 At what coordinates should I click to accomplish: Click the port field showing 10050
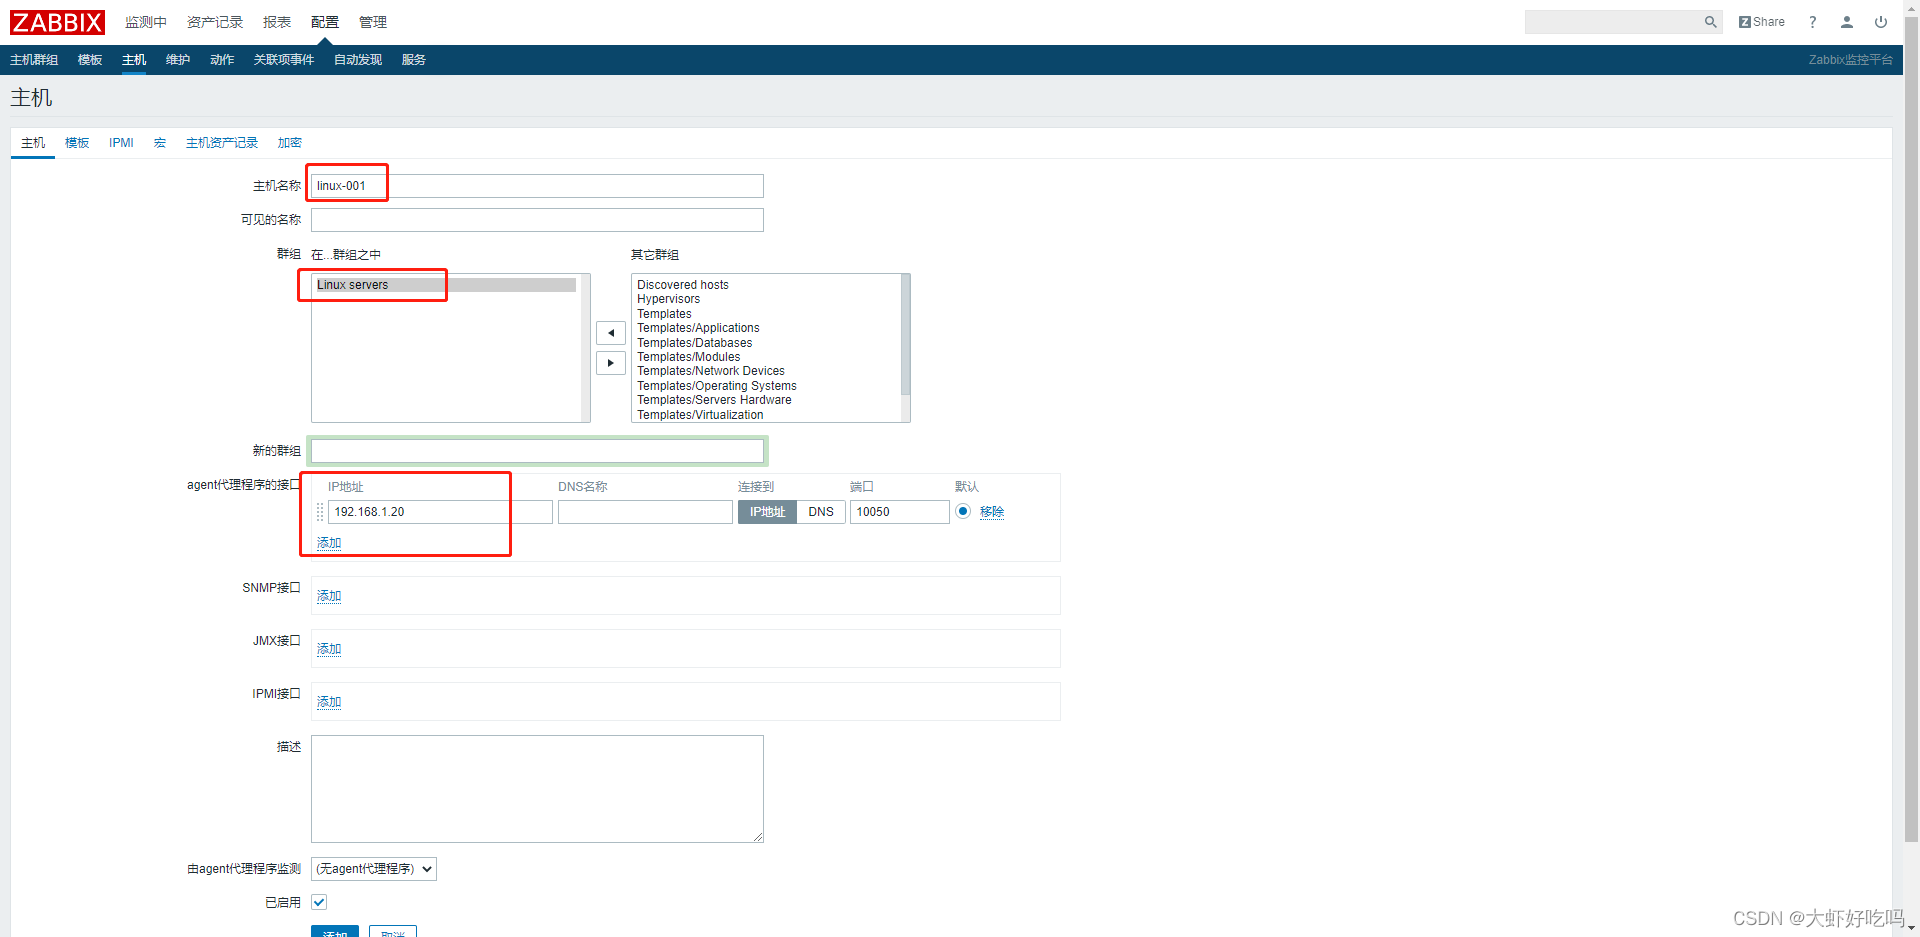pos(900,512)
